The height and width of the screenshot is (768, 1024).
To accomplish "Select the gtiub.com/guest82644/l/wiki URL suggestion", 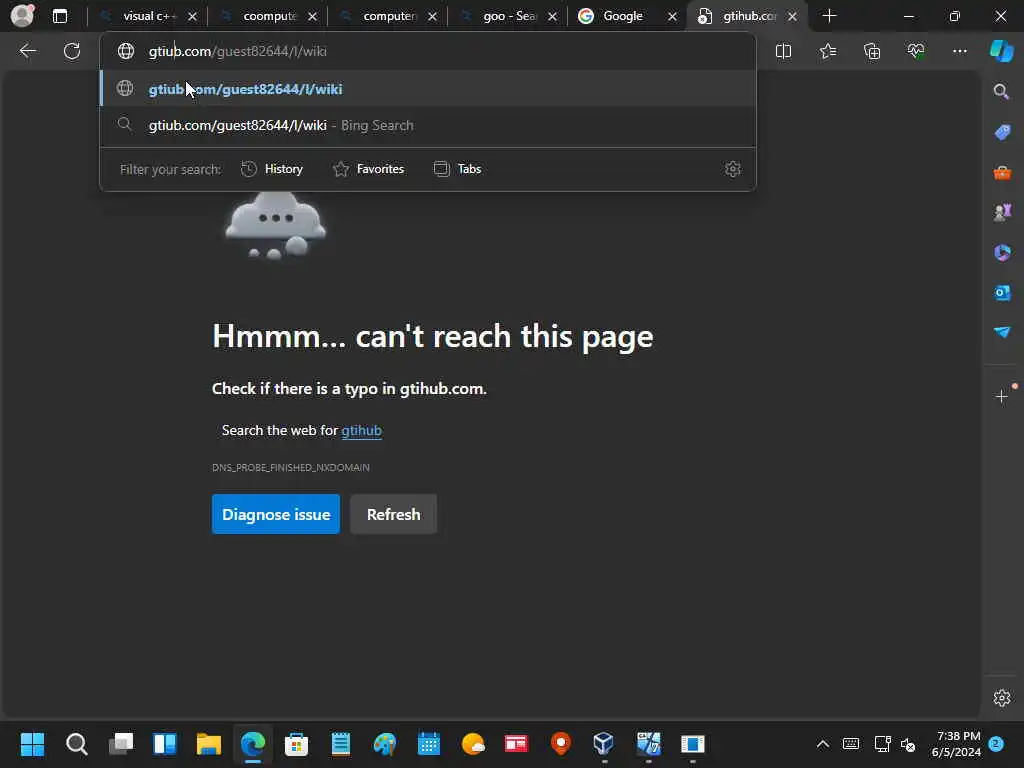I will click(428, 89).
